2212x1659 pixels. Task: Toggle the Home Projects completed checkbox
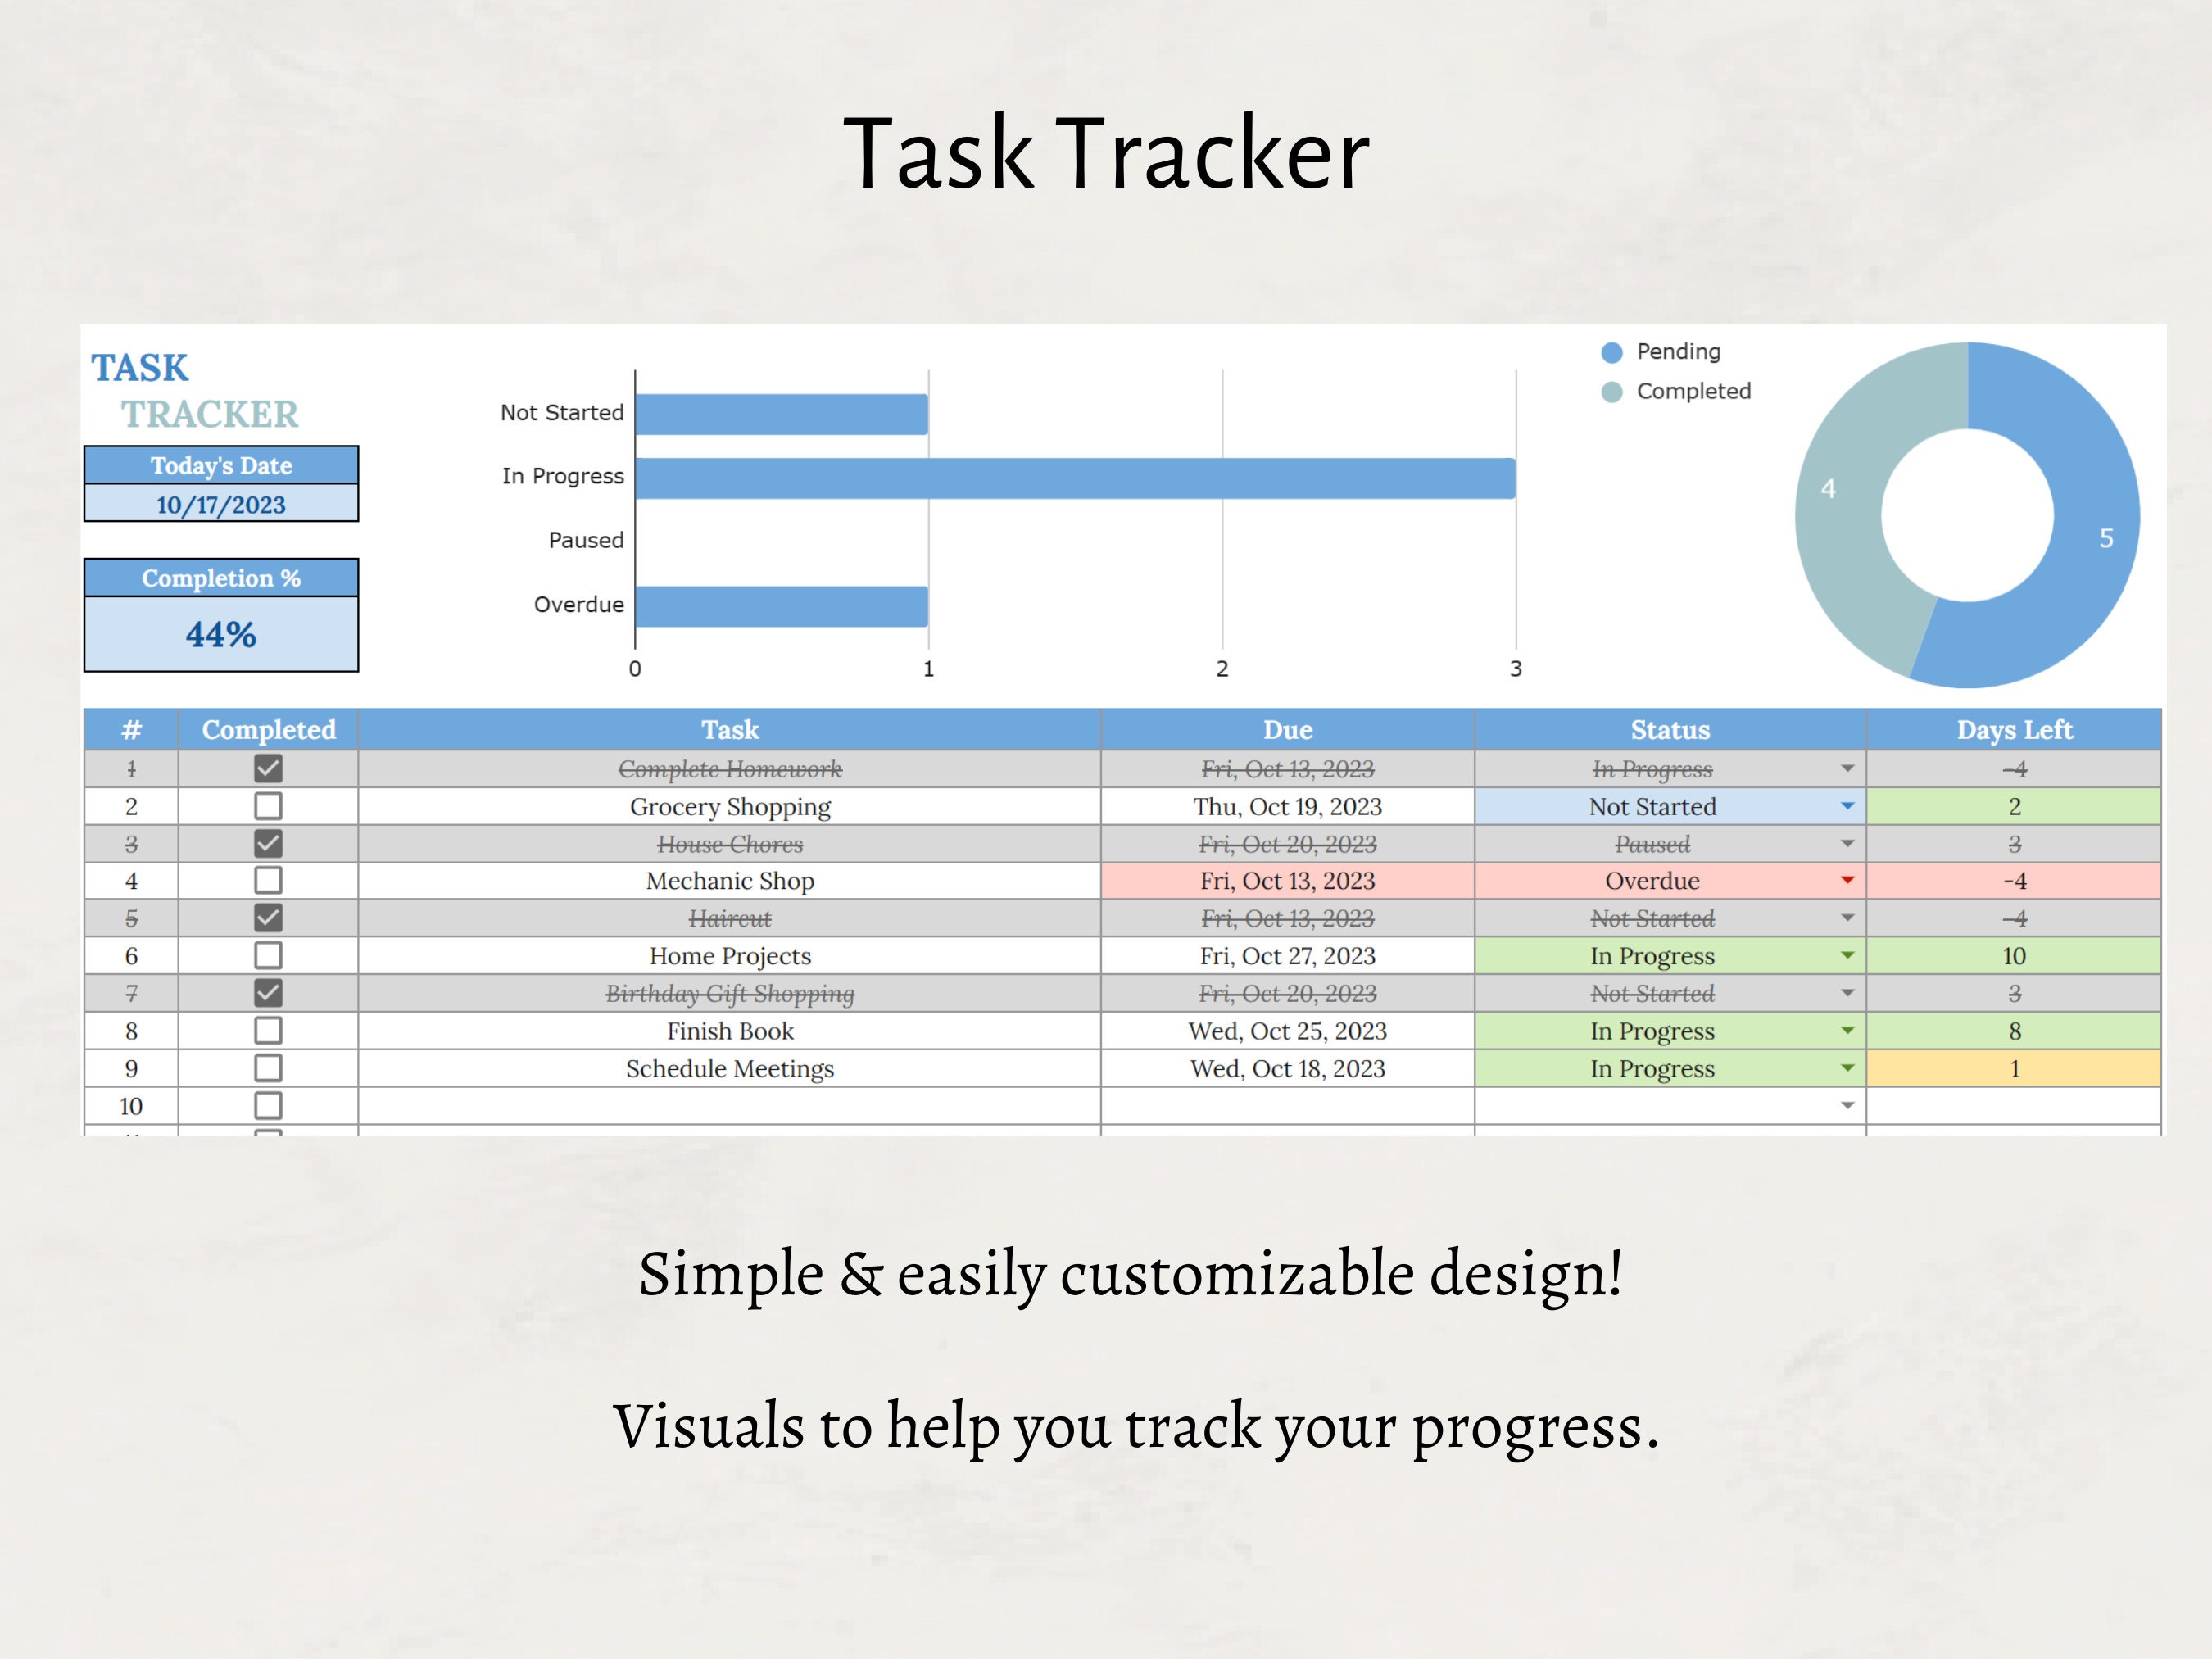[267, 956]
